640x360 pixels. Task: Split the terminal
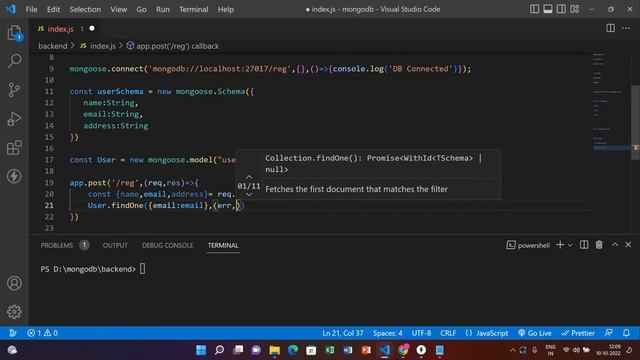584,244
